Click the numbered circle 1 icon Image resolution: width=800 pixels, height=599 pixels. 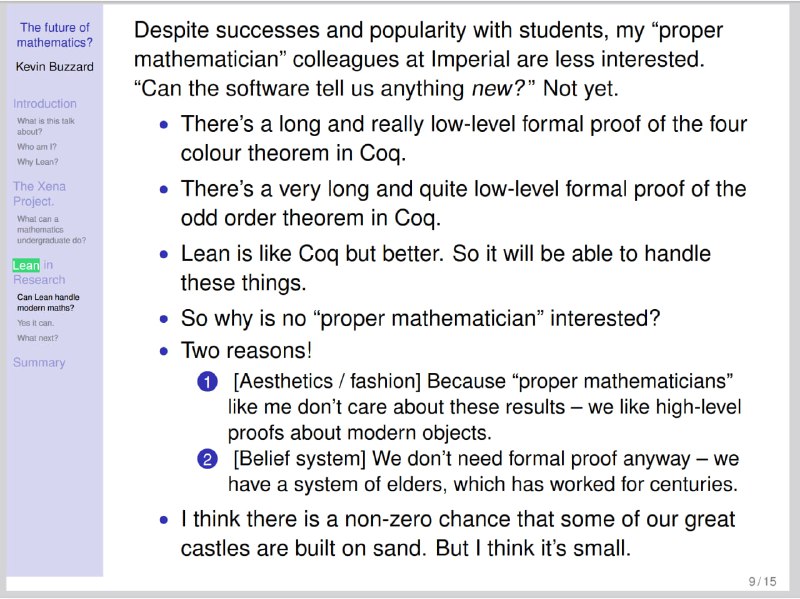(207, 382)
